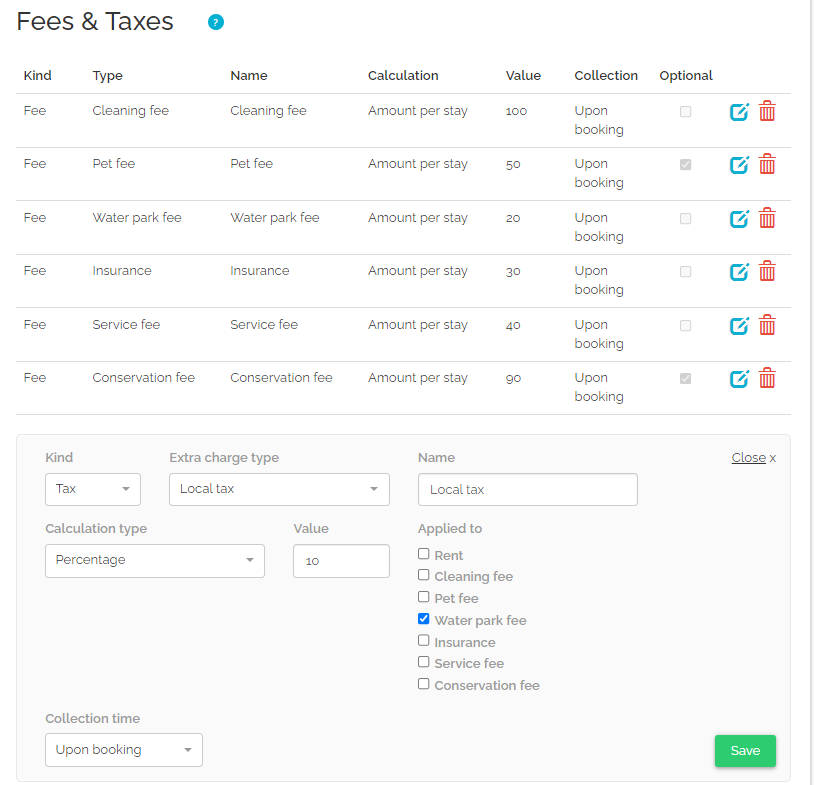
Task: Focus the Name text field
Action: pyautogui.click(x=527, y=490)
